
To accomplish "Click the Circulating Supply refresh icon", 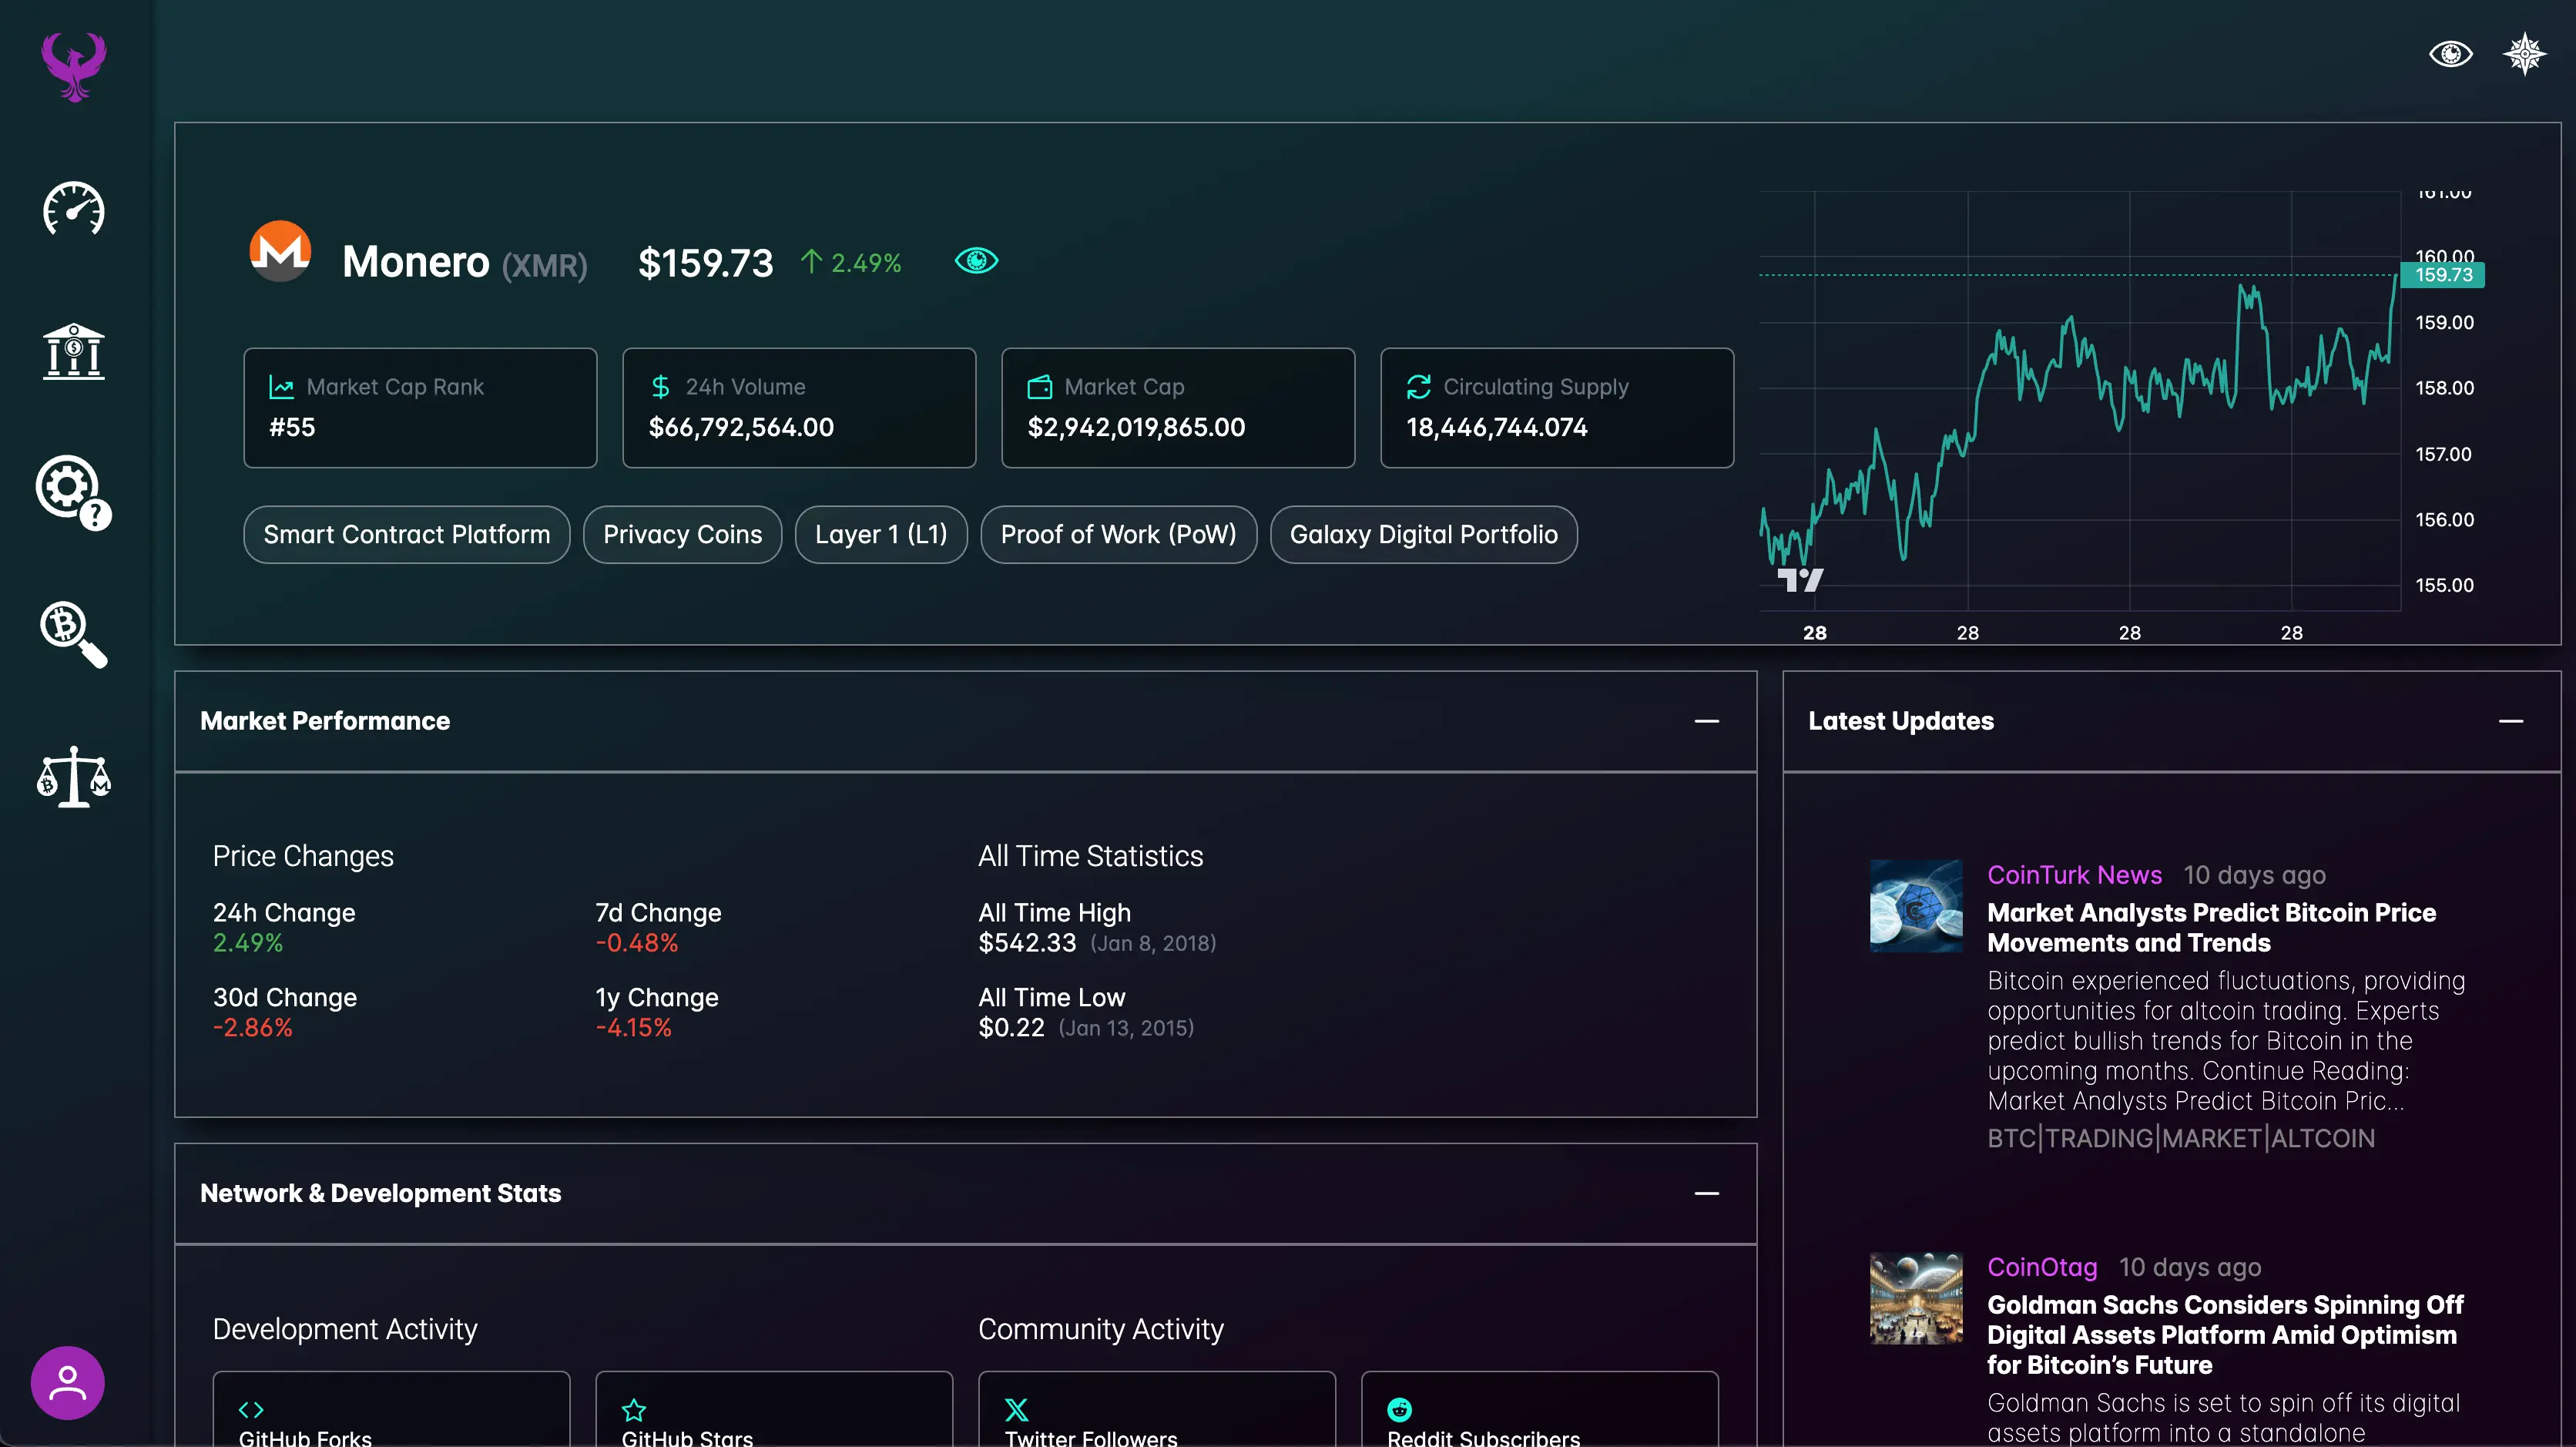I will click(1418, 387).
